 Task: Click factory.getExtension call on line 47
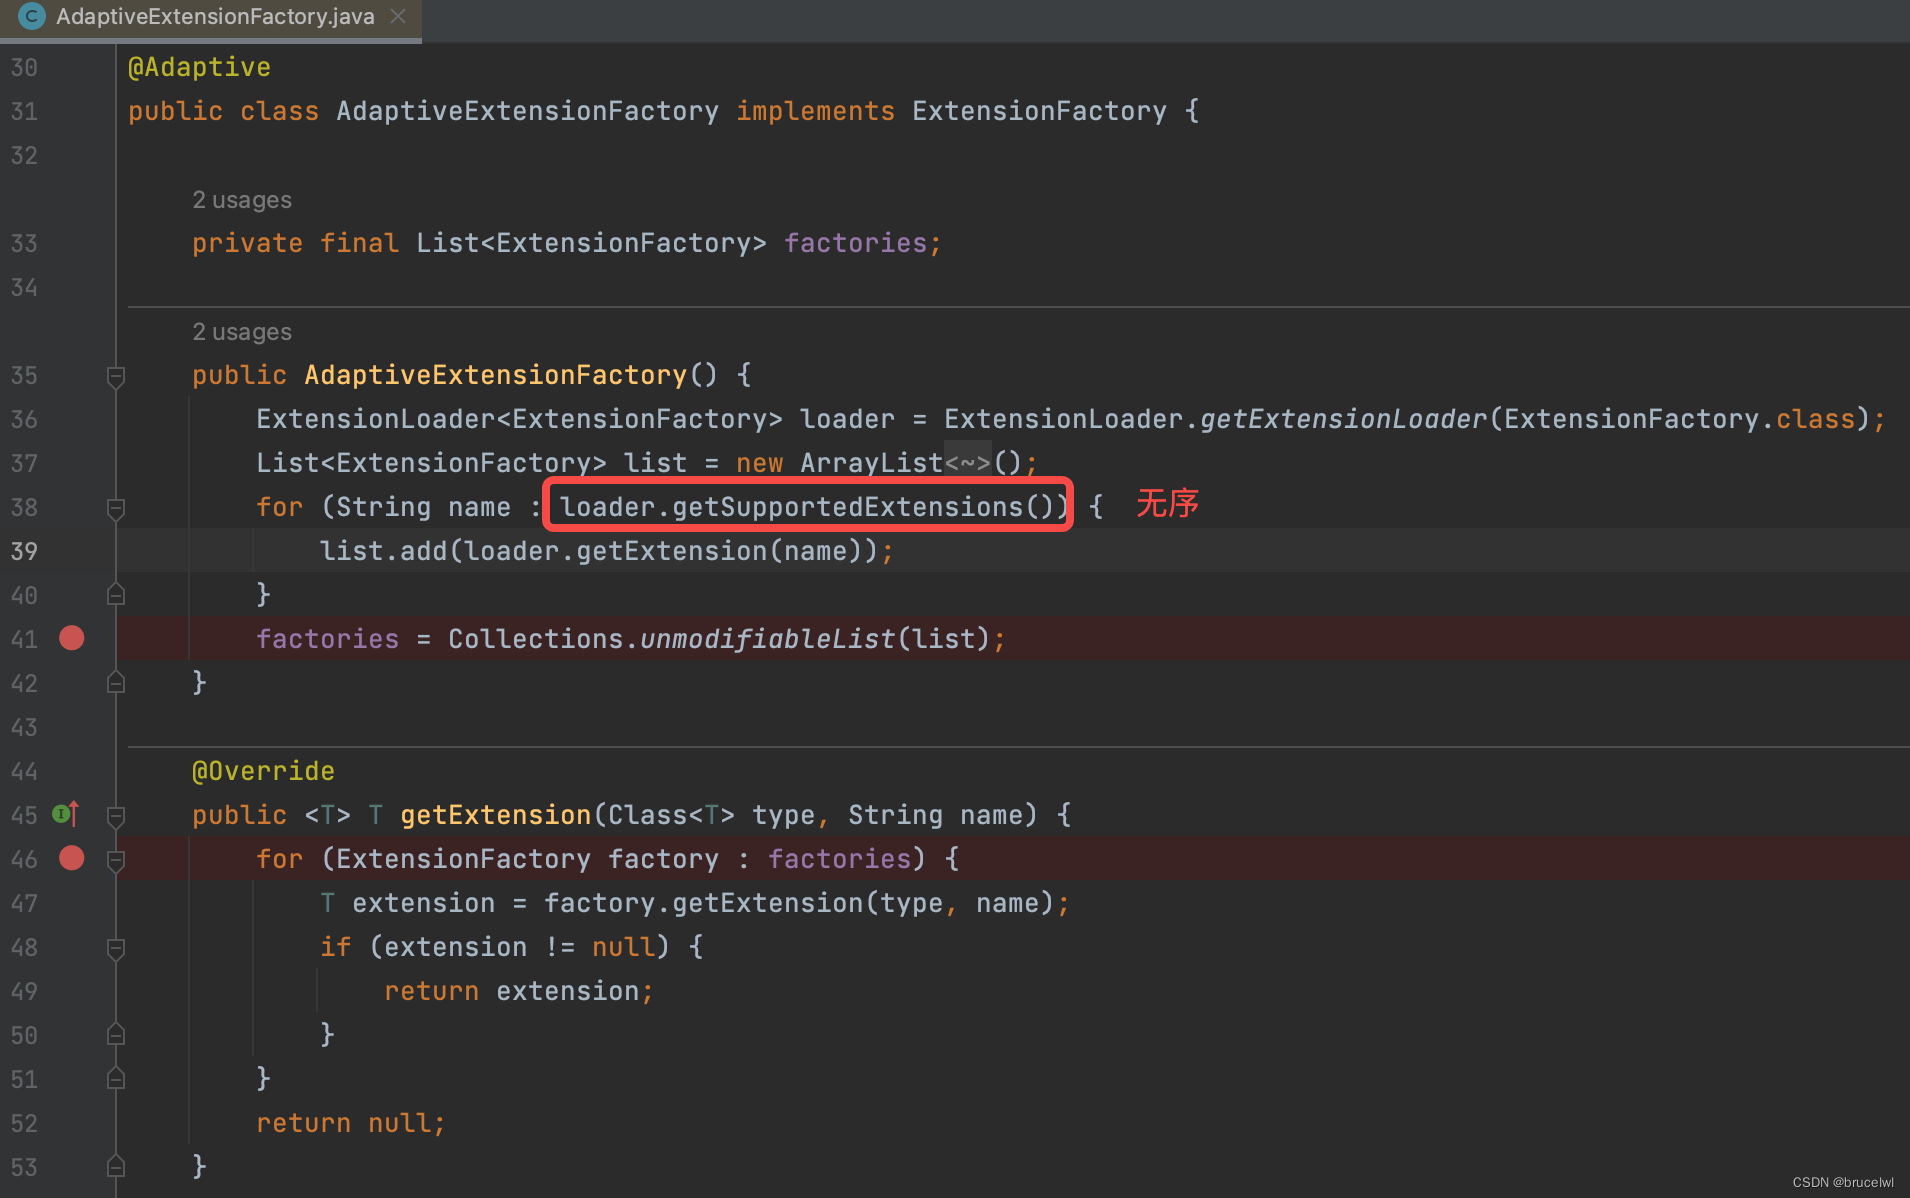click(703, 903)
